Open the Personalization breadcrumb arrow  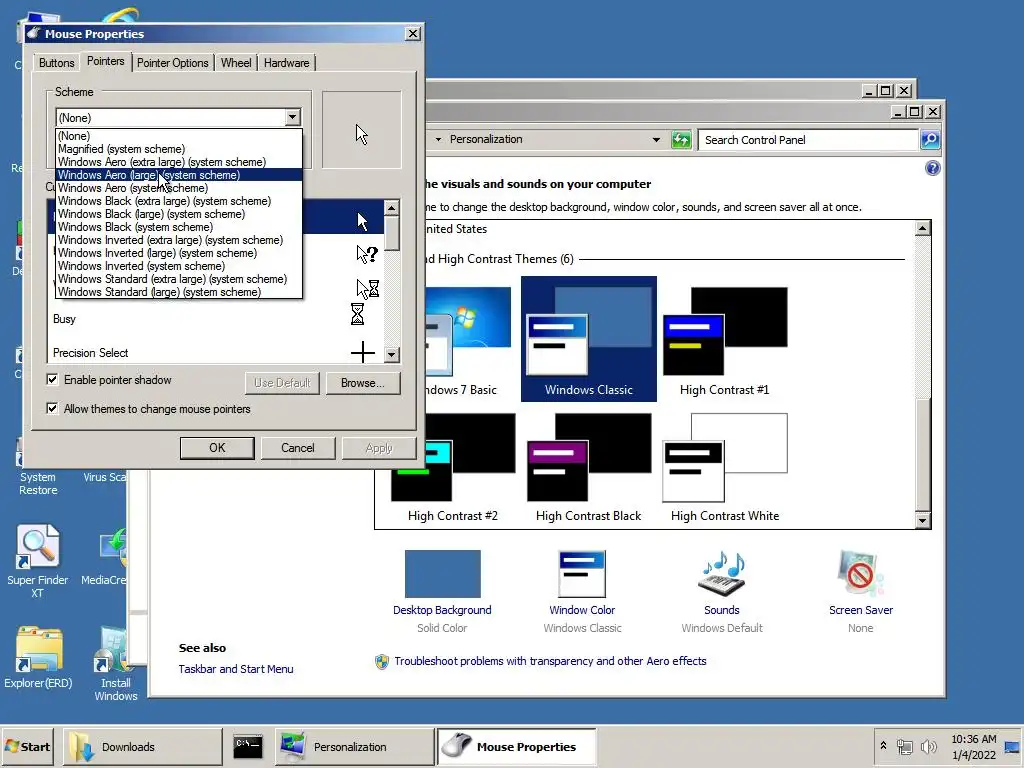point(438,139)
